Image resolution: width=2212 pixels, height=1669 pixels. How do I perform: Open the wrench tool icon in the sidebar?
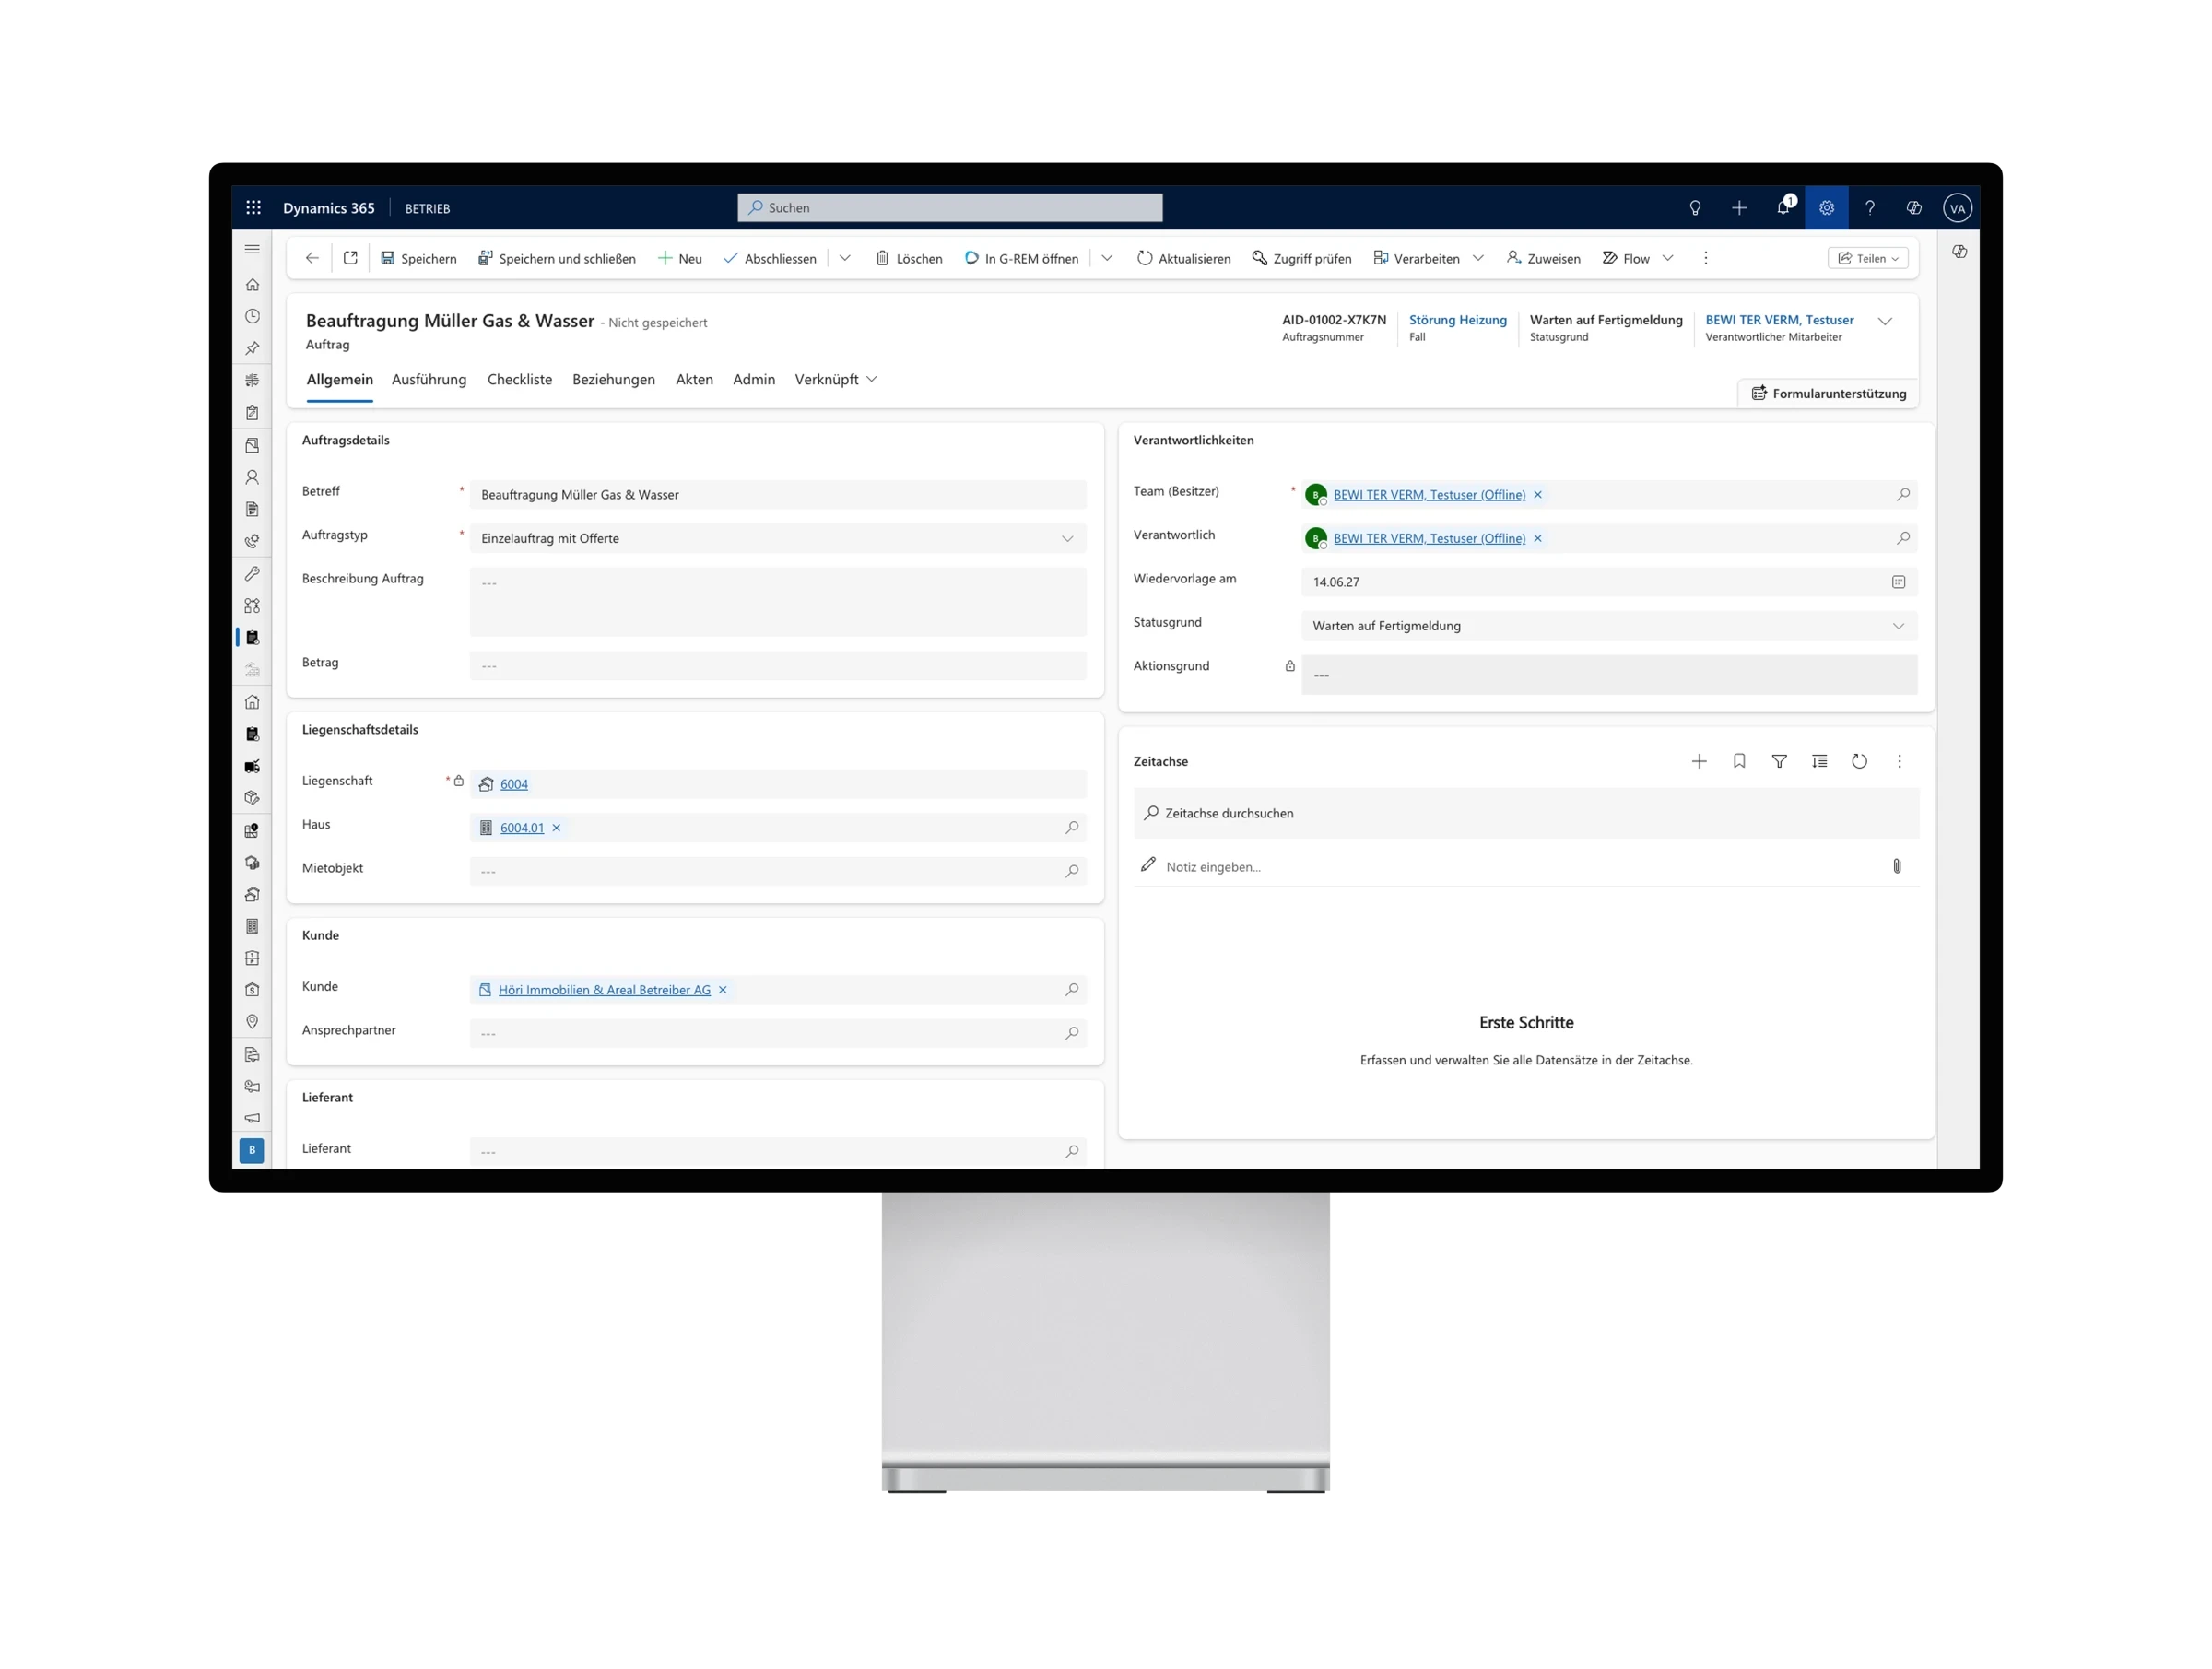pos(252,573)
